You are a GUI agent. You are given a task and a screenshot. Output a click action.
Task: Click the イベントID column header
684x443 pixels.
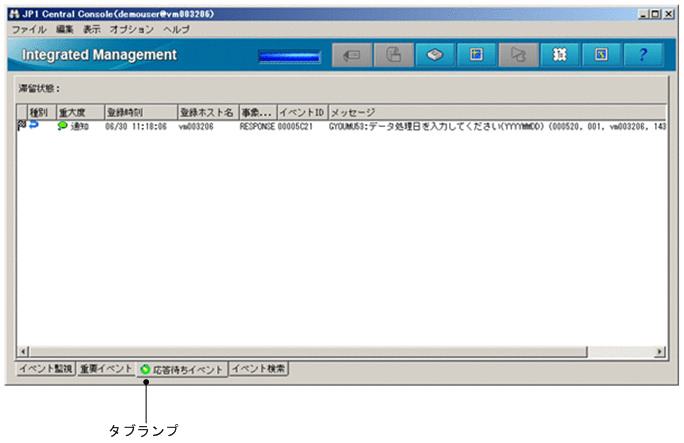302,112
